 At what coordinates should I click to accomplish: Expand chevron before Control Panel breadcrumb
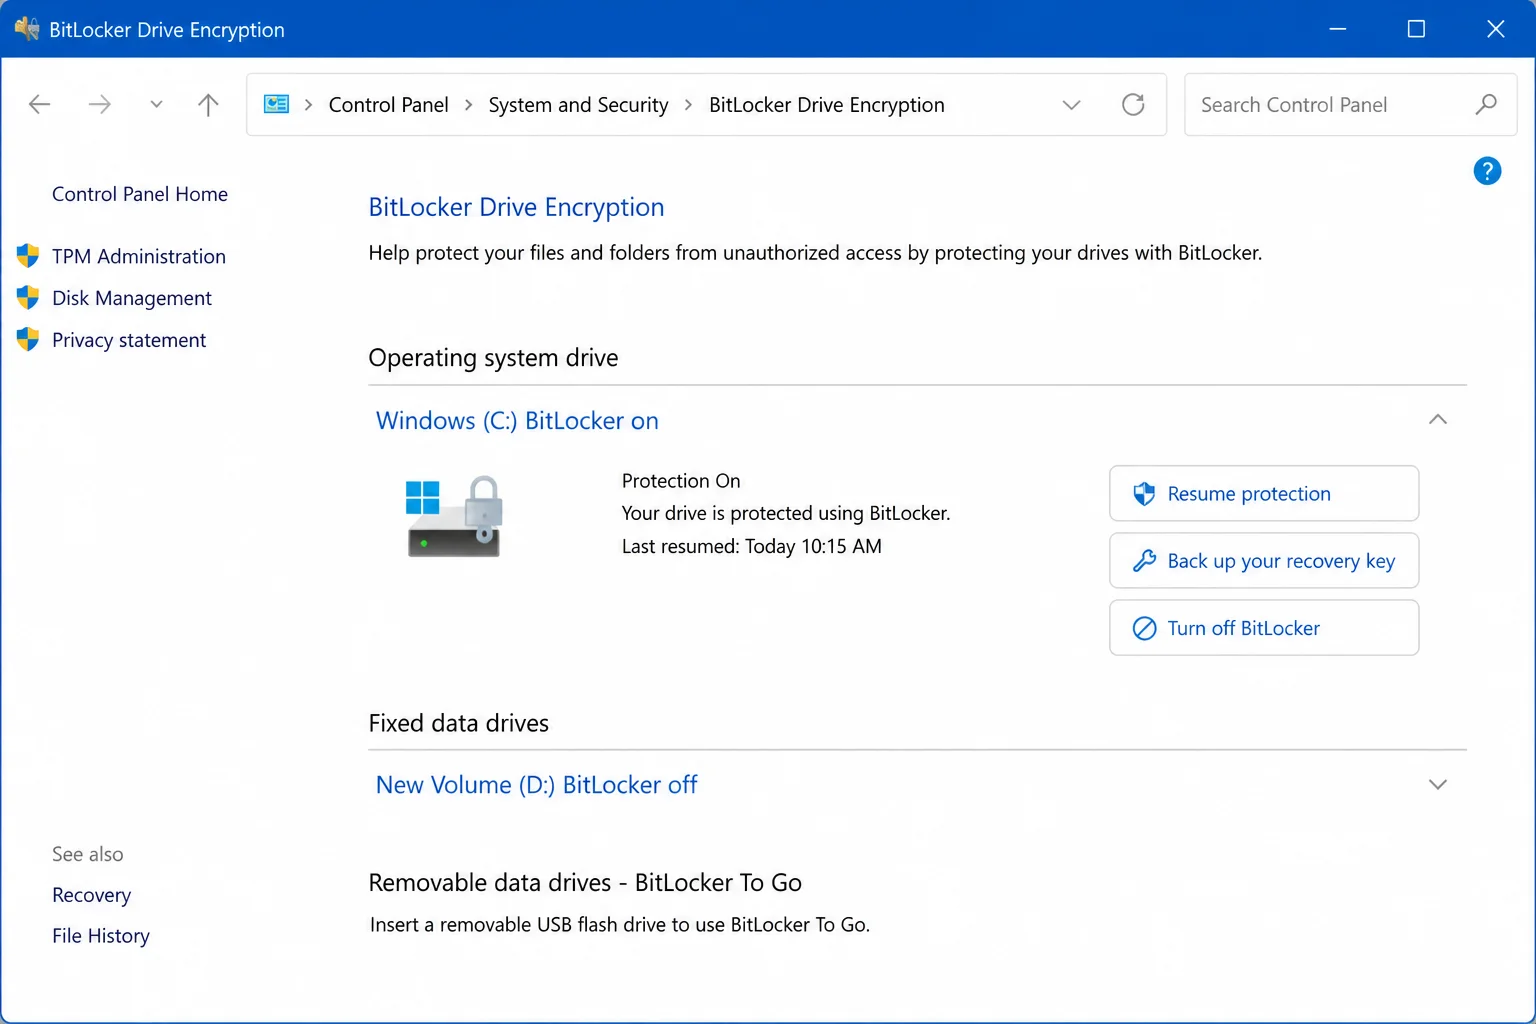coord(308,105)
